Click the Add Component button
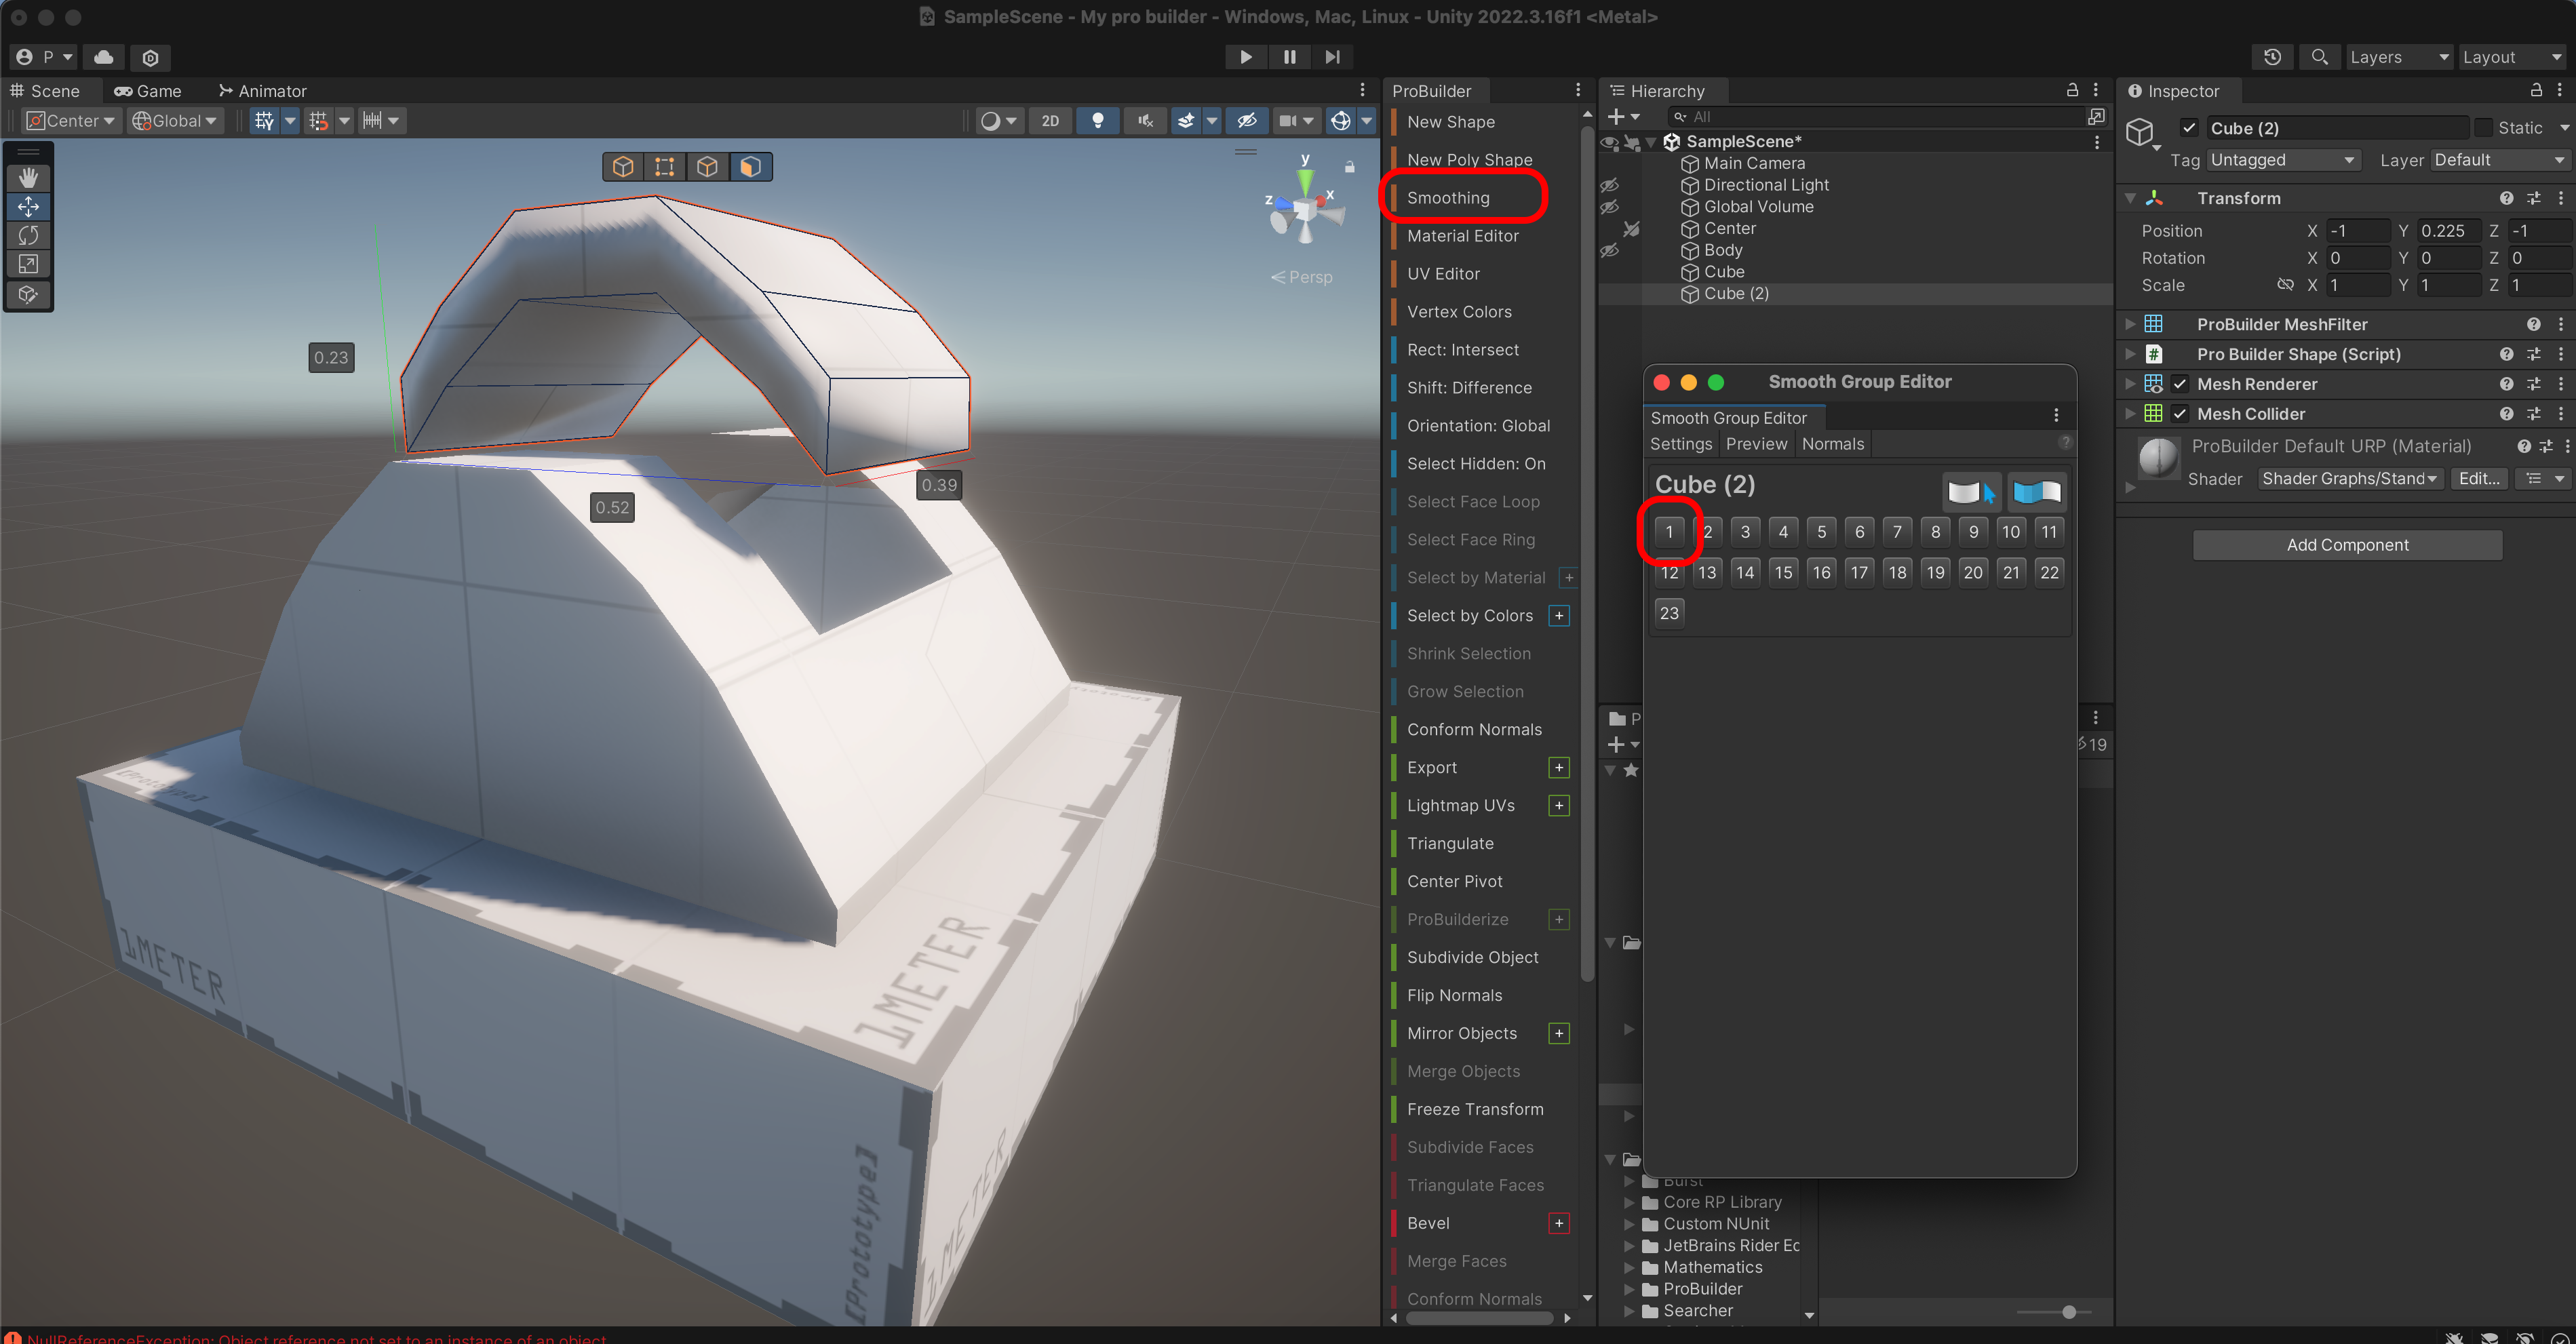2576x1344 pixels. pos(2346,545)
